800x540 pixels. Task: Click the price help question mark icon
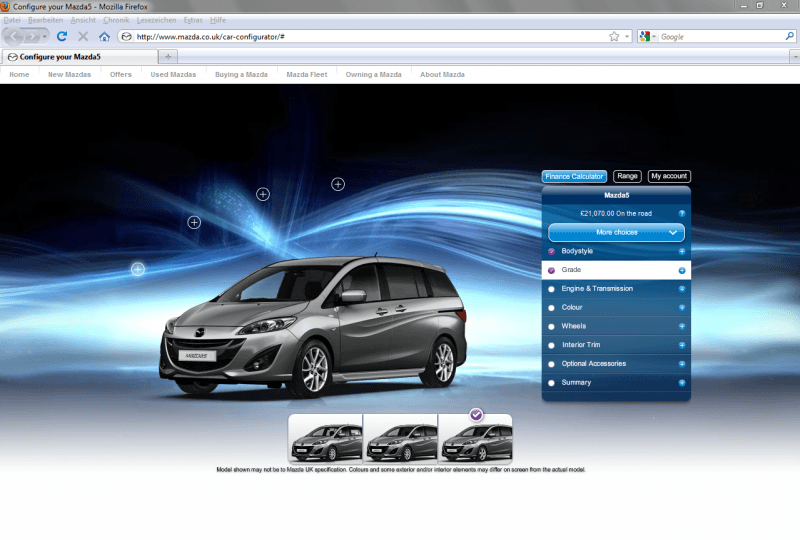coord(682,213)
